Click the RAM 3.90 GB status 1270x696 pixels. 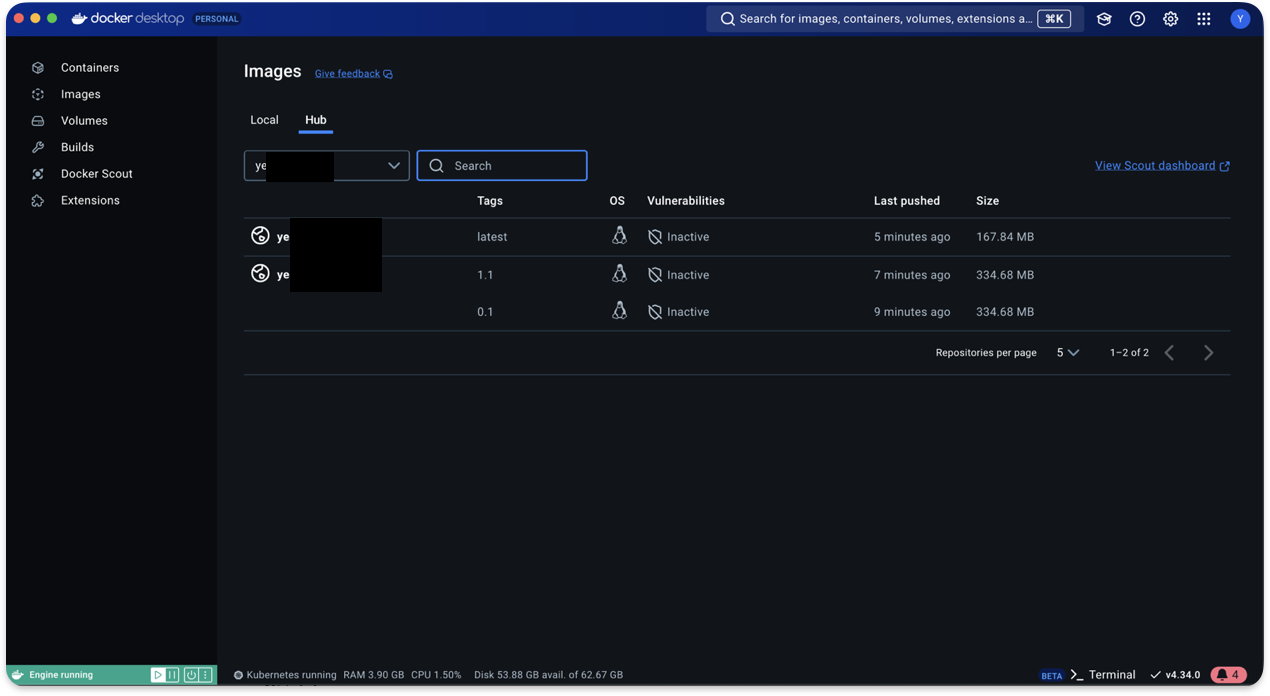coord(373,675)
